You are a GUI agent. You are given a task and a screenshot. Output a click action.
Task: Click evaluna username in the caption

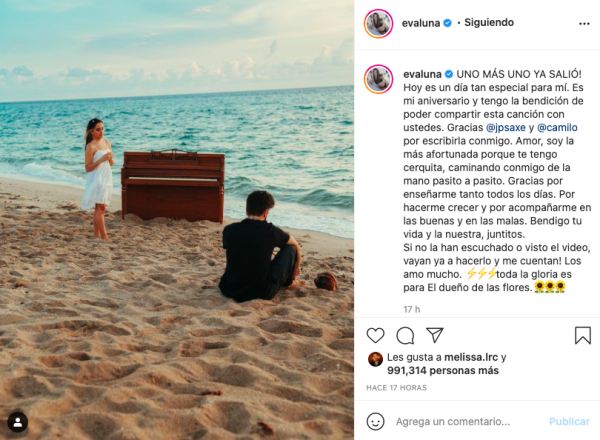[422, 74]
